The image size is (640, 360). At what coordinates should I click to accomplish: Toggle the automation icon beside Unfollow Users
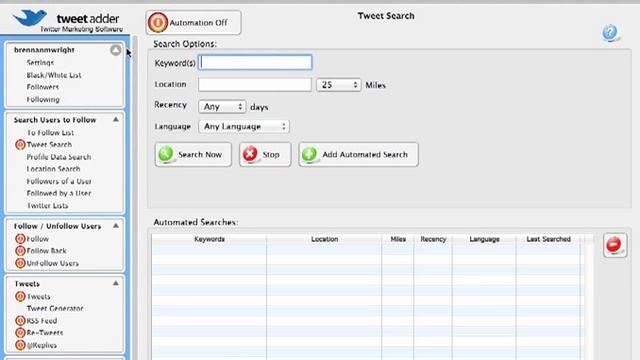(x=20, y=263)
